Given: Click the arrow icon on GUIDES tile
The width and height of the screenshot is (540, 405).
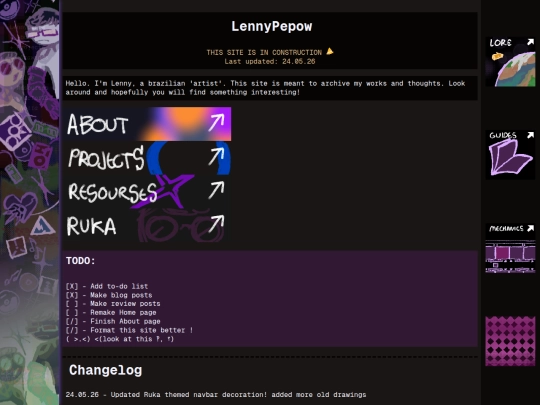Looking at the screenshot, I should pos(530,135).
